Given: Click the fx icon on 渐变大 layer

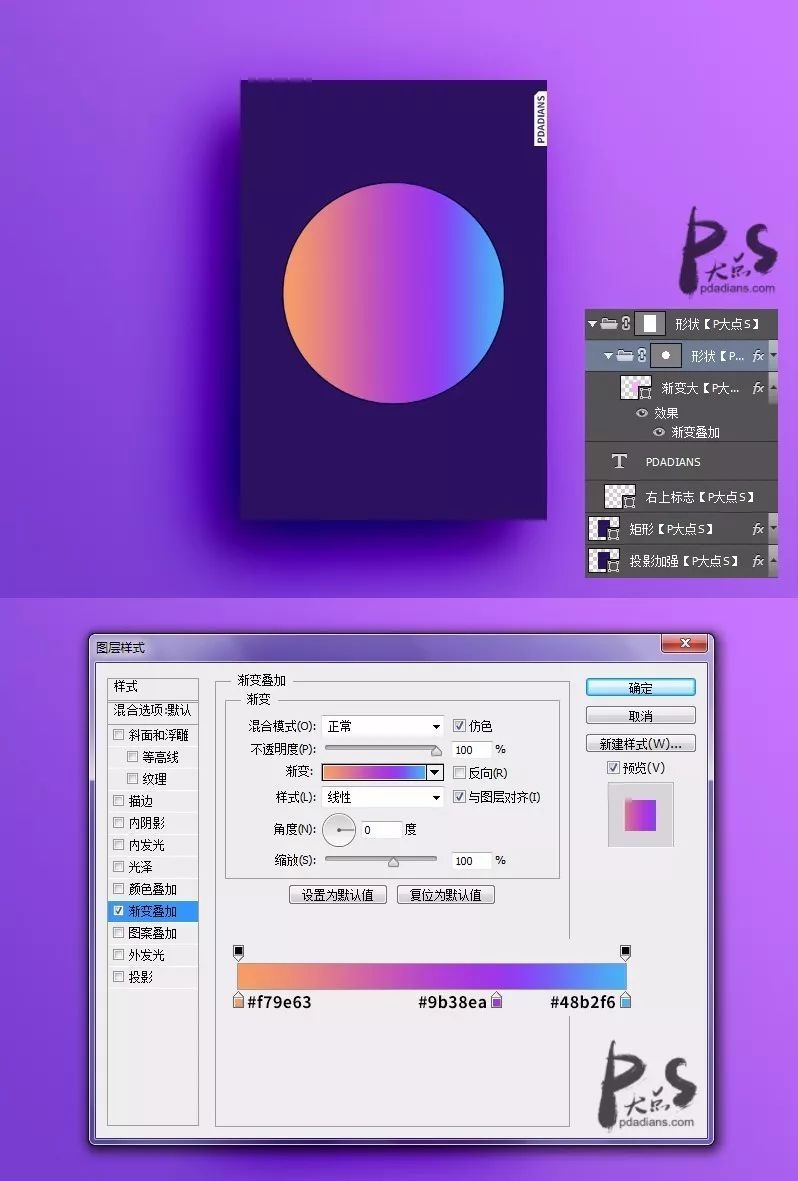Looking at the screenshot, I should (758, 389).
